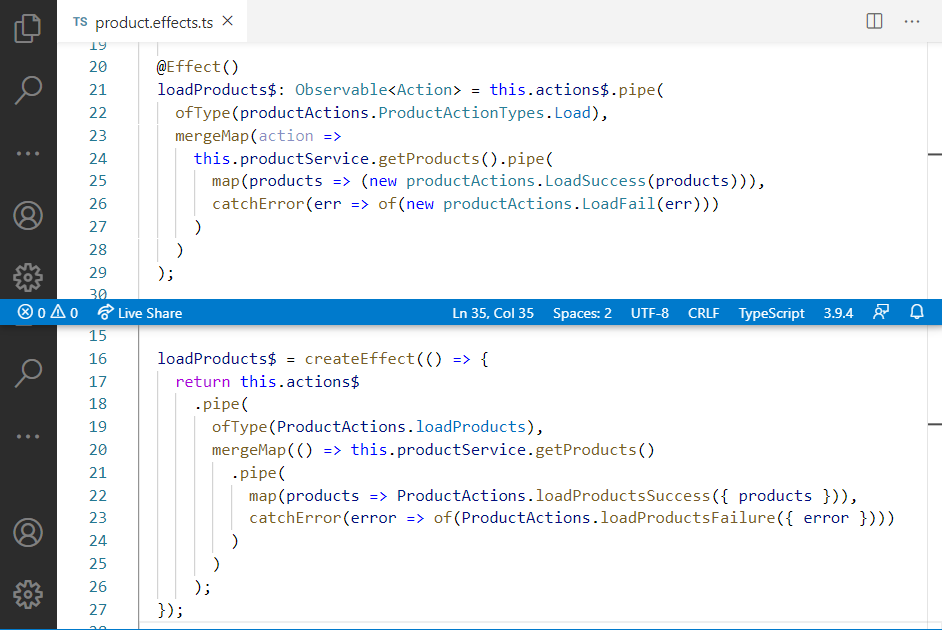Open notifications bell icon

(917, 312)
